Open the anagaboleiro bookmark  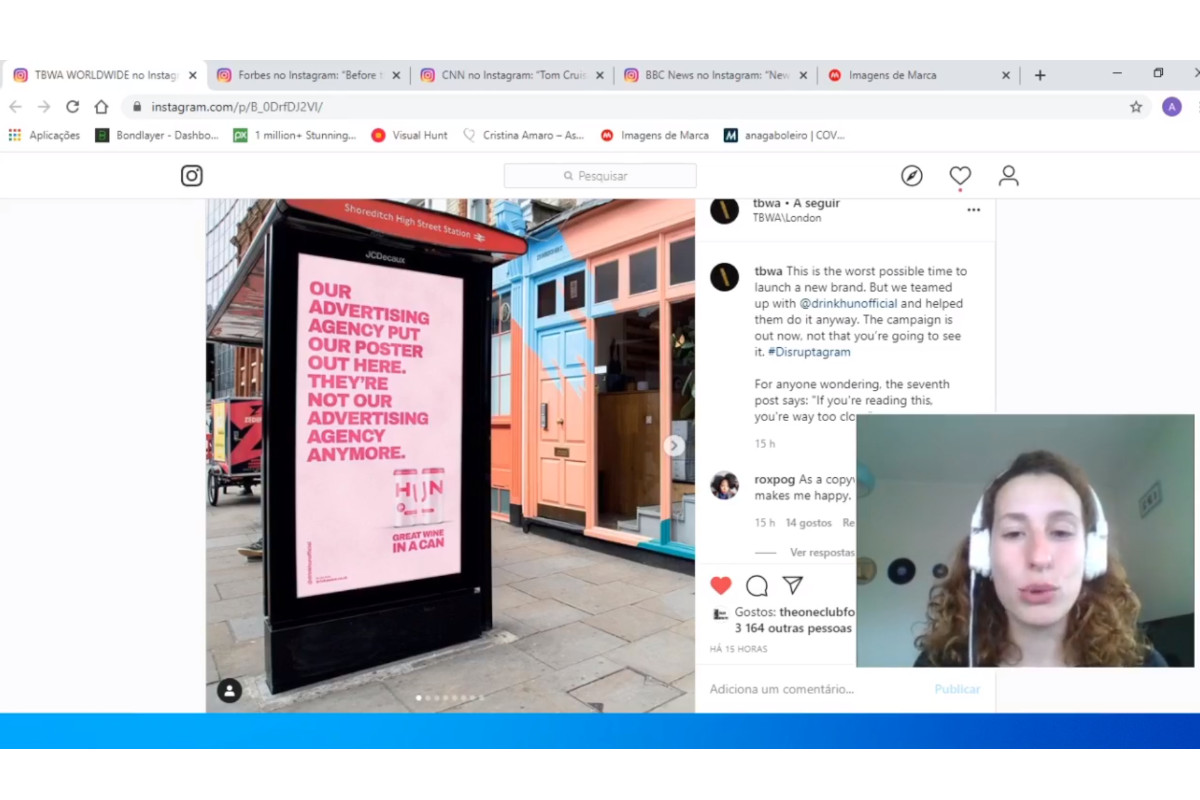pyautogui.click(x=785, y=135)
